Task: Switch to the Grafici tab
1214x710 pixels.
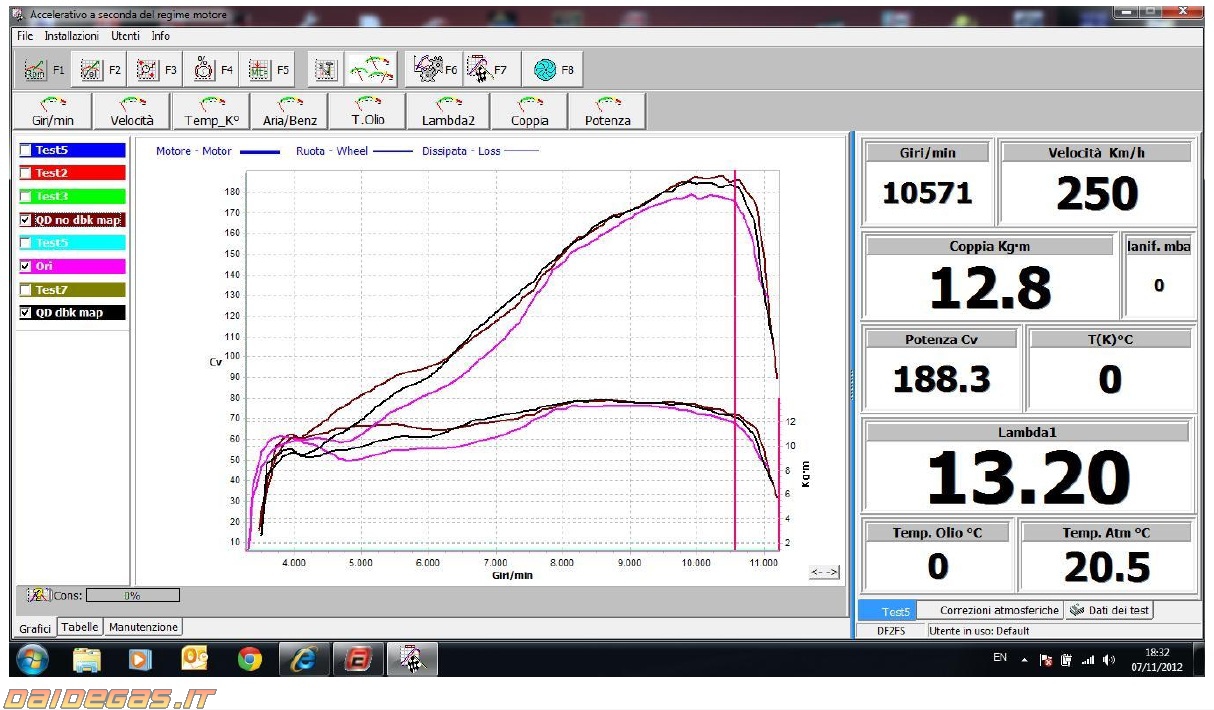Action: (x=35, y=628)
